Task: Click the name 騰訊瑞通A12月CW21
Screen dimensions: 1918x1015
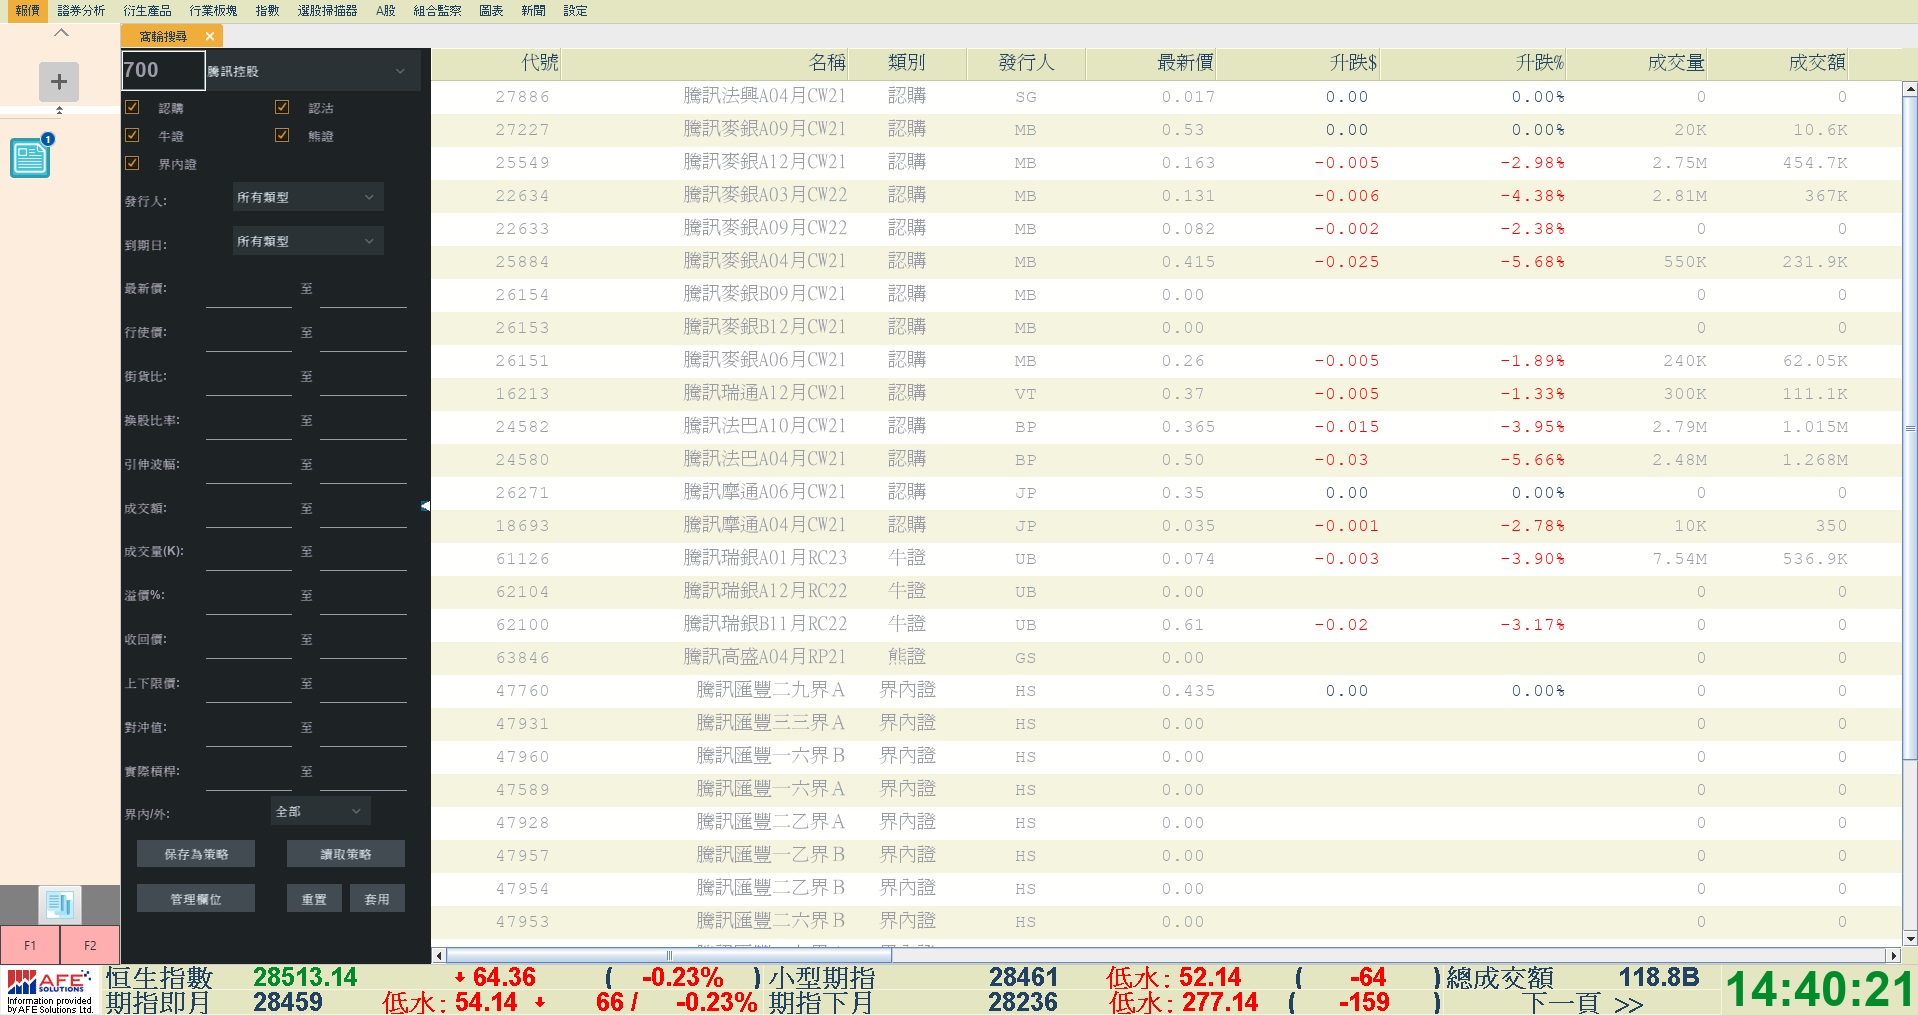Action: pyautogui.click(x=765, y=393)
